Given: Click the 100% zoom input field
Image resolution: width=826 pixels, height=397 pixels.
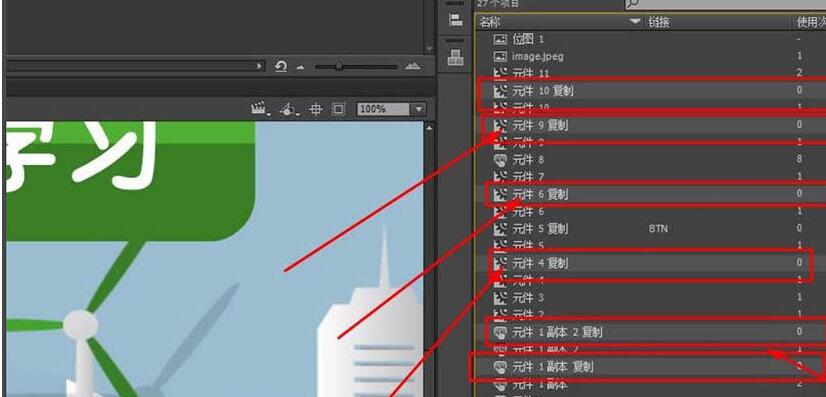Looking at the screenshot, I should point(384,110).
